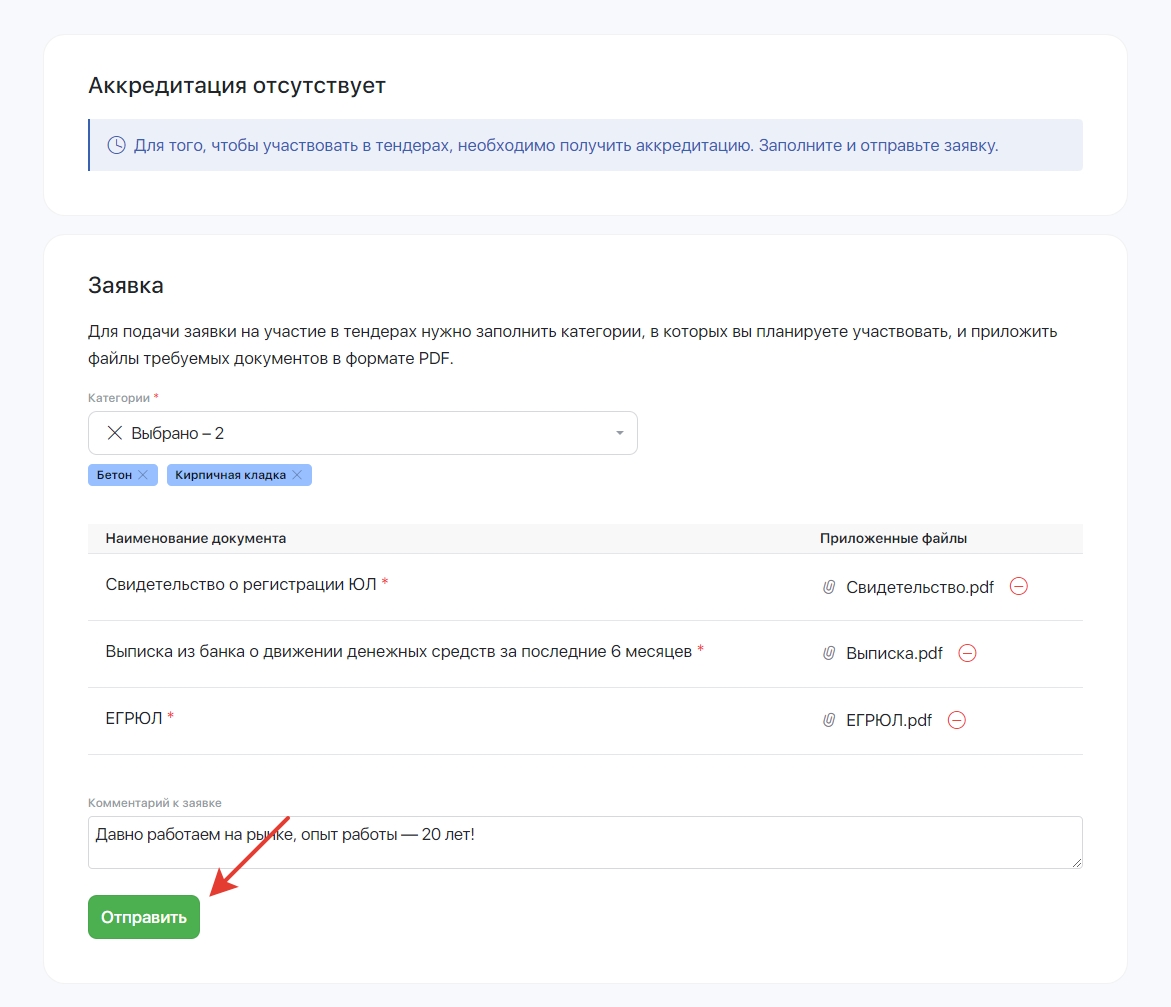Open the "Выбрано – 2" categories field

[x=362, y=433]
